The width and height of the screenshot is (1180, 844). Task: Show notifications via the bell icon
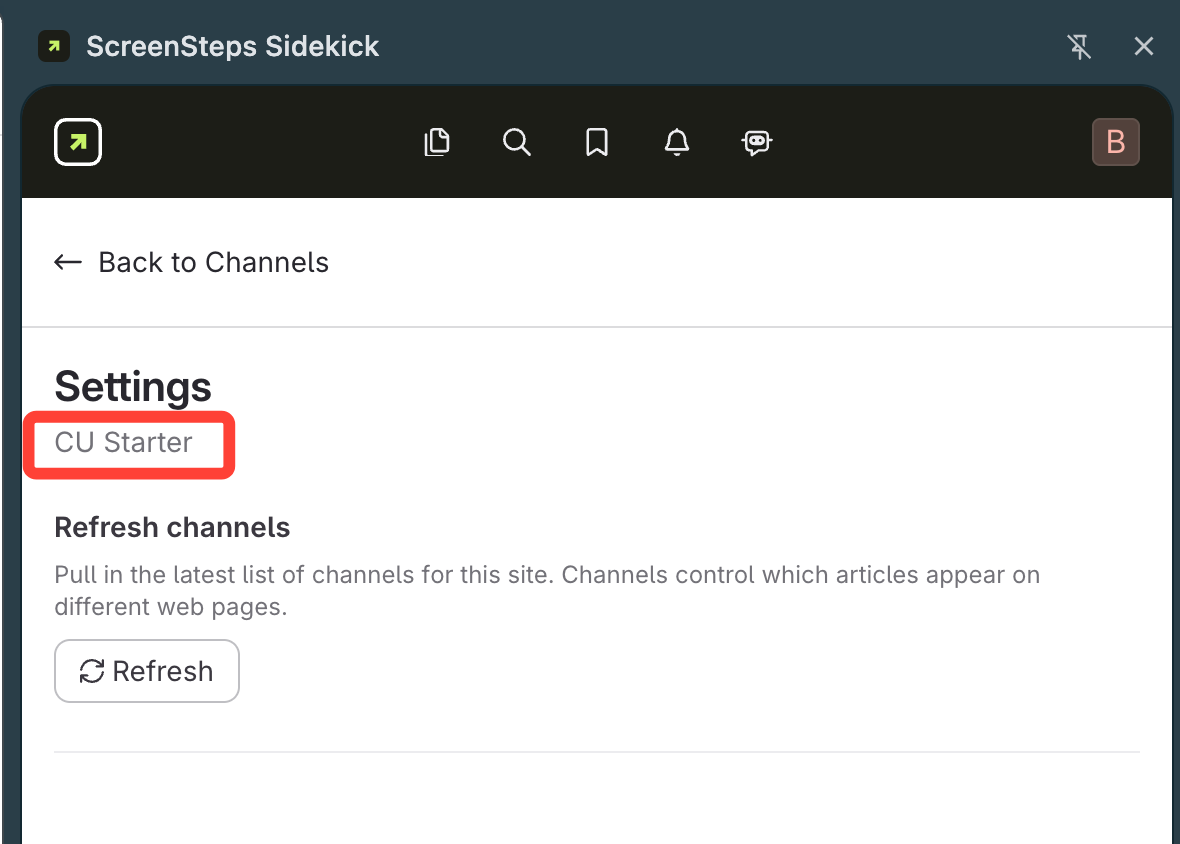[677, 143]
